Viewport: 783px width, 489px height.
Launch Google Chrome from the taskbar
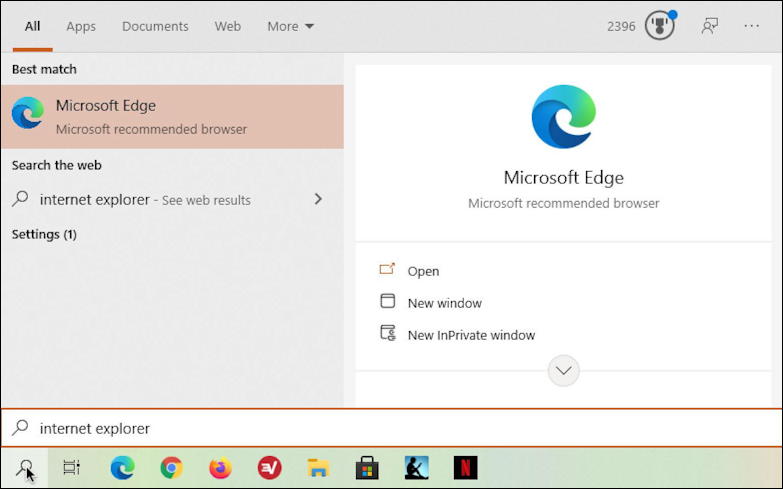point(171,468)
